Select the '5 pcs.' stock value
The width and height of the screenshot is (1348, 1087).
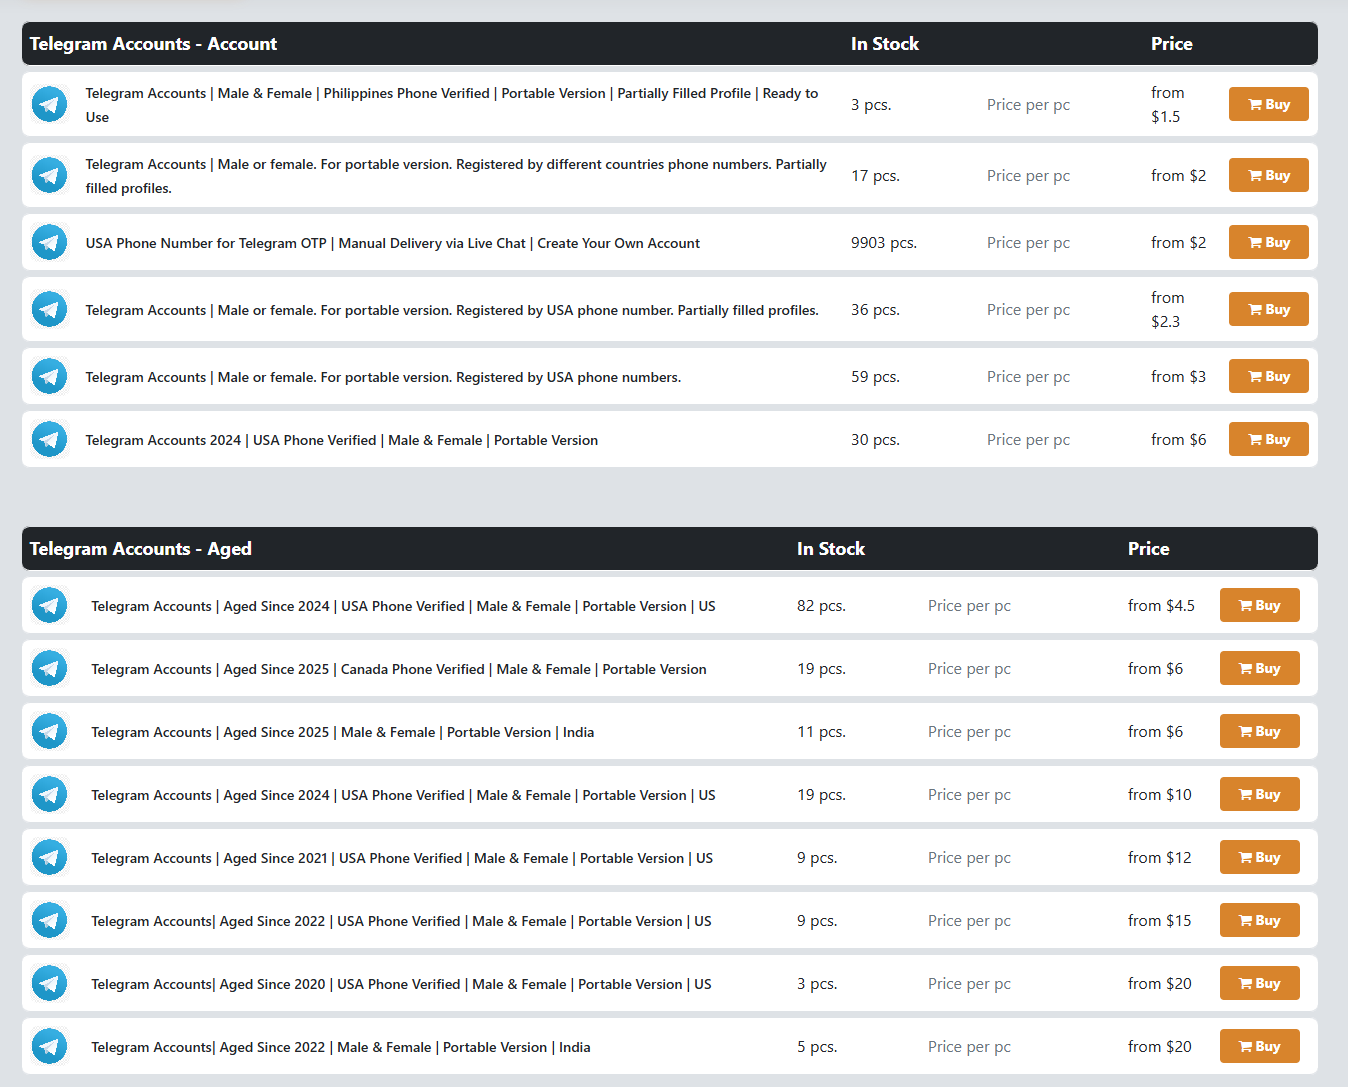click(x=817, y=1047)
